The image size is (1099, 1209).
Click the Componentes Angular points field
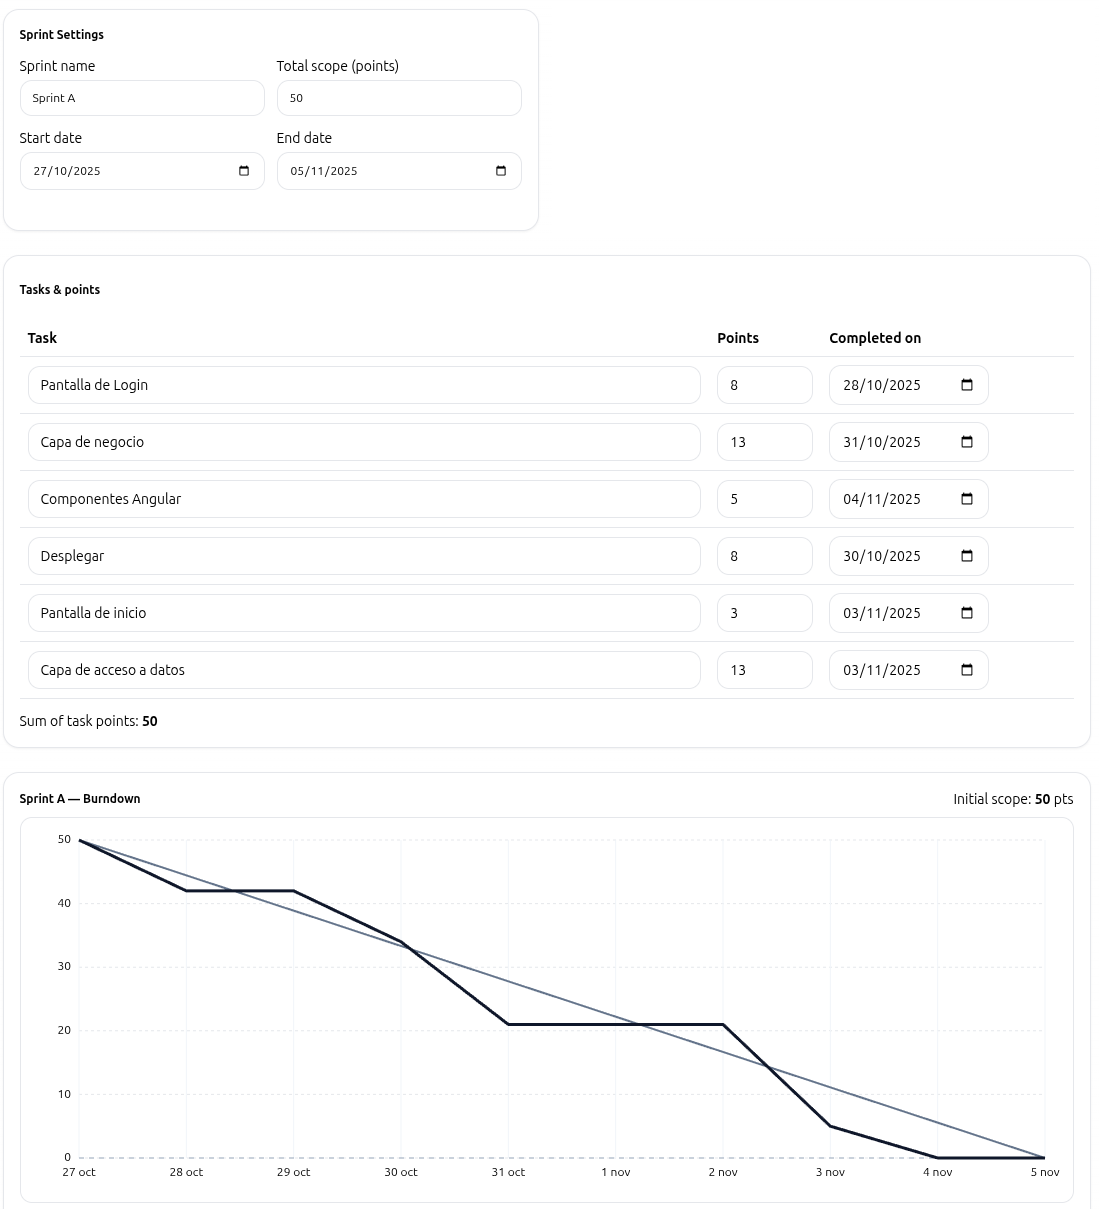click(x=764, y=499)
